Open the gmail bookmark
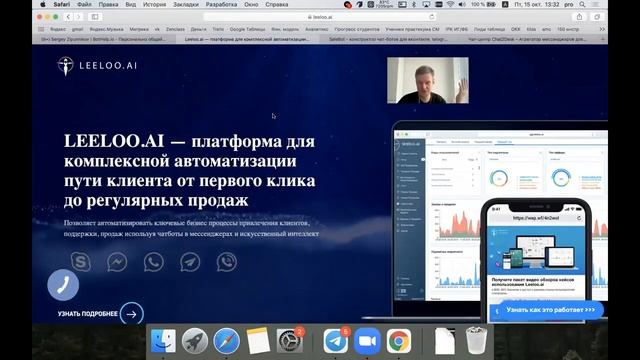This screenshot has width=640, height=360. pyautogui.click(x=78, y=29)
